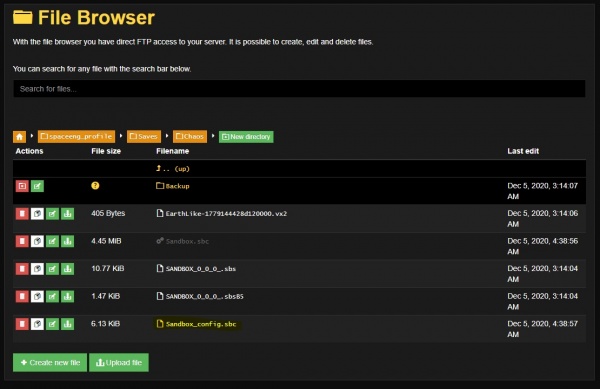Click the File Browser page heading
The height and width of the screenshot is (389, 600).
pos(96,18)
